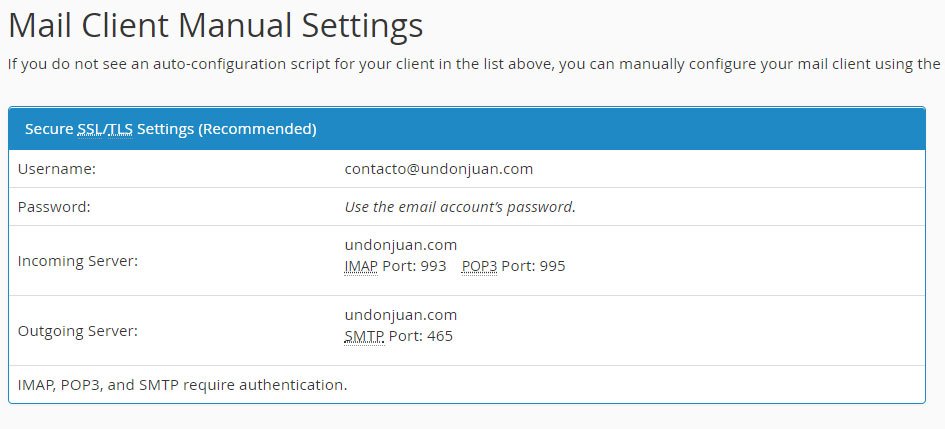Click the POP3 port number 995
This screenshot has width=945, height=429.
click(x=553, y=266)
